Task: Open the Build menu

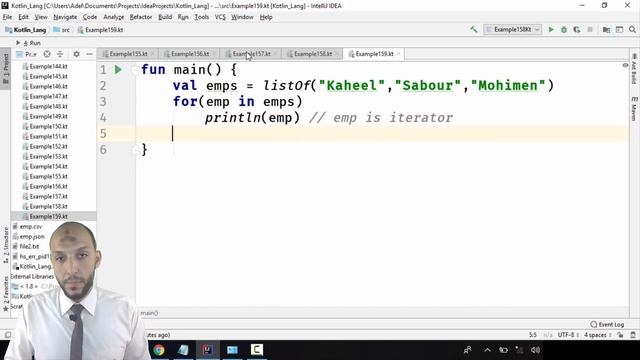Action: (165, 17)
